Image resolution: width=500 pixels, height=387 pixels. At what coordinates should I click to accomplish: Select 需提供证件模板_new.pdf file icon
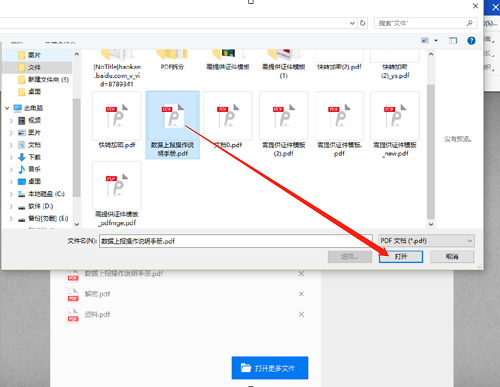pos(395,116)
